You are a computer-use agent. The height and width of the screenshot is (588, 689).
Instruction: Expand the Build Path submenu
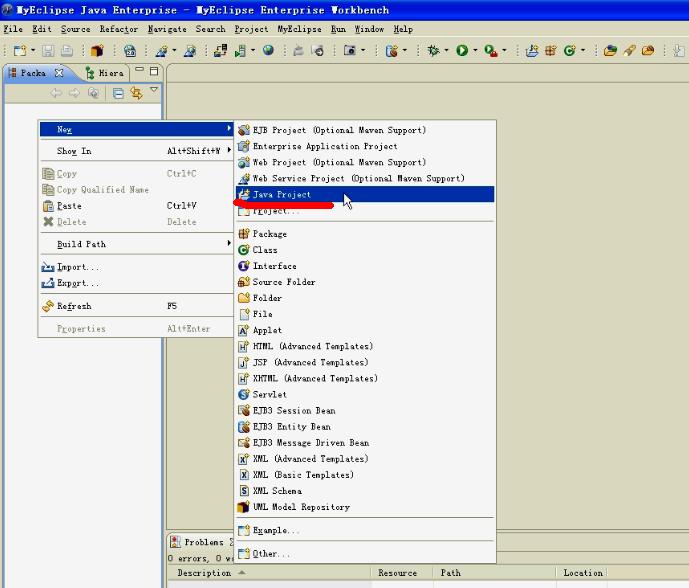pyautogui.click(x=136, y=244)
